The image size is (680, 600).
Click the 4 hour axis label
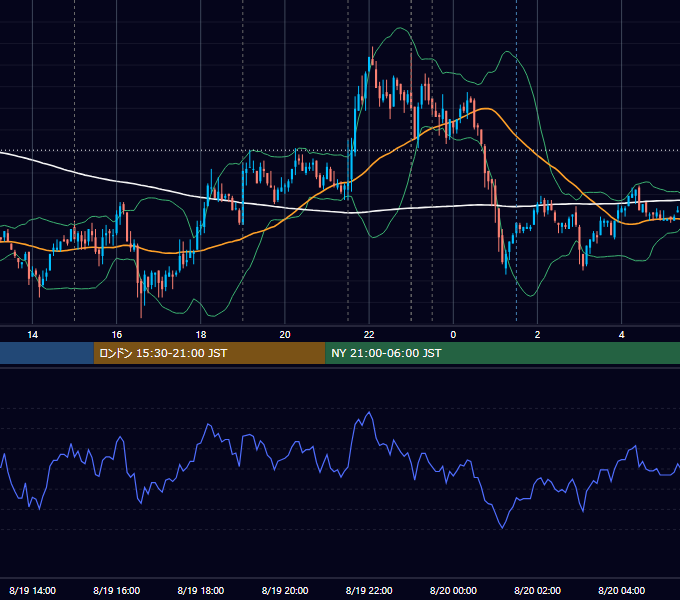[x=621, y=335]
